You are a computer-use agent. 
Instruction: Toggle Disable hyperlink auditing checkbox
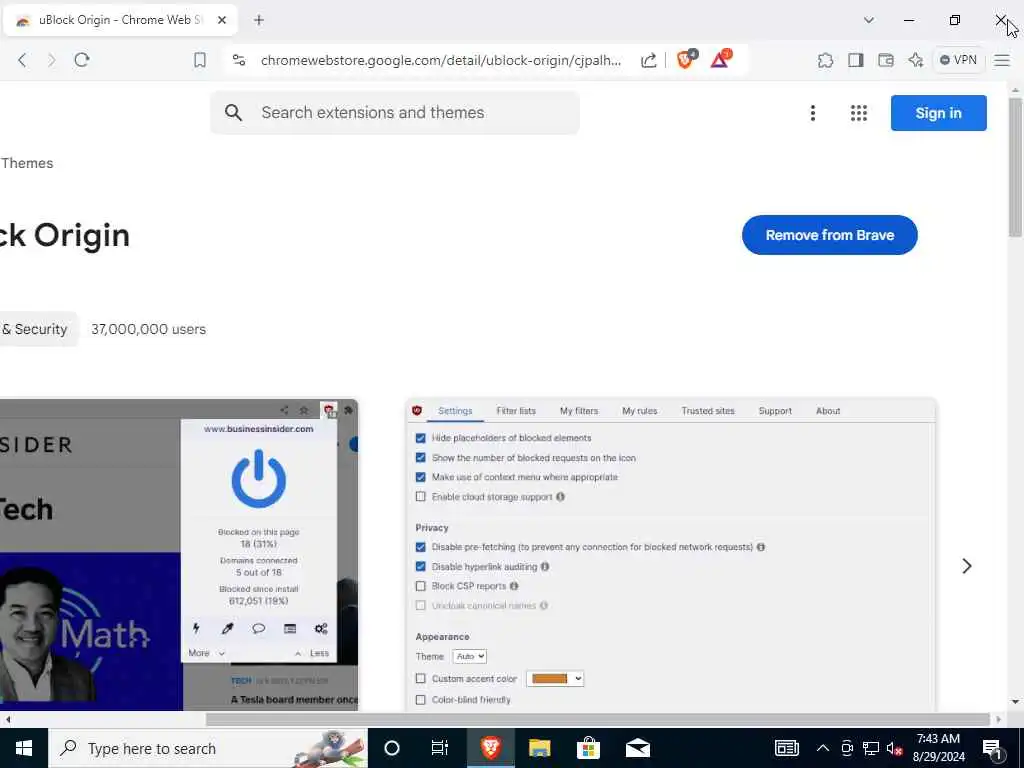click(x=421, y=567)
